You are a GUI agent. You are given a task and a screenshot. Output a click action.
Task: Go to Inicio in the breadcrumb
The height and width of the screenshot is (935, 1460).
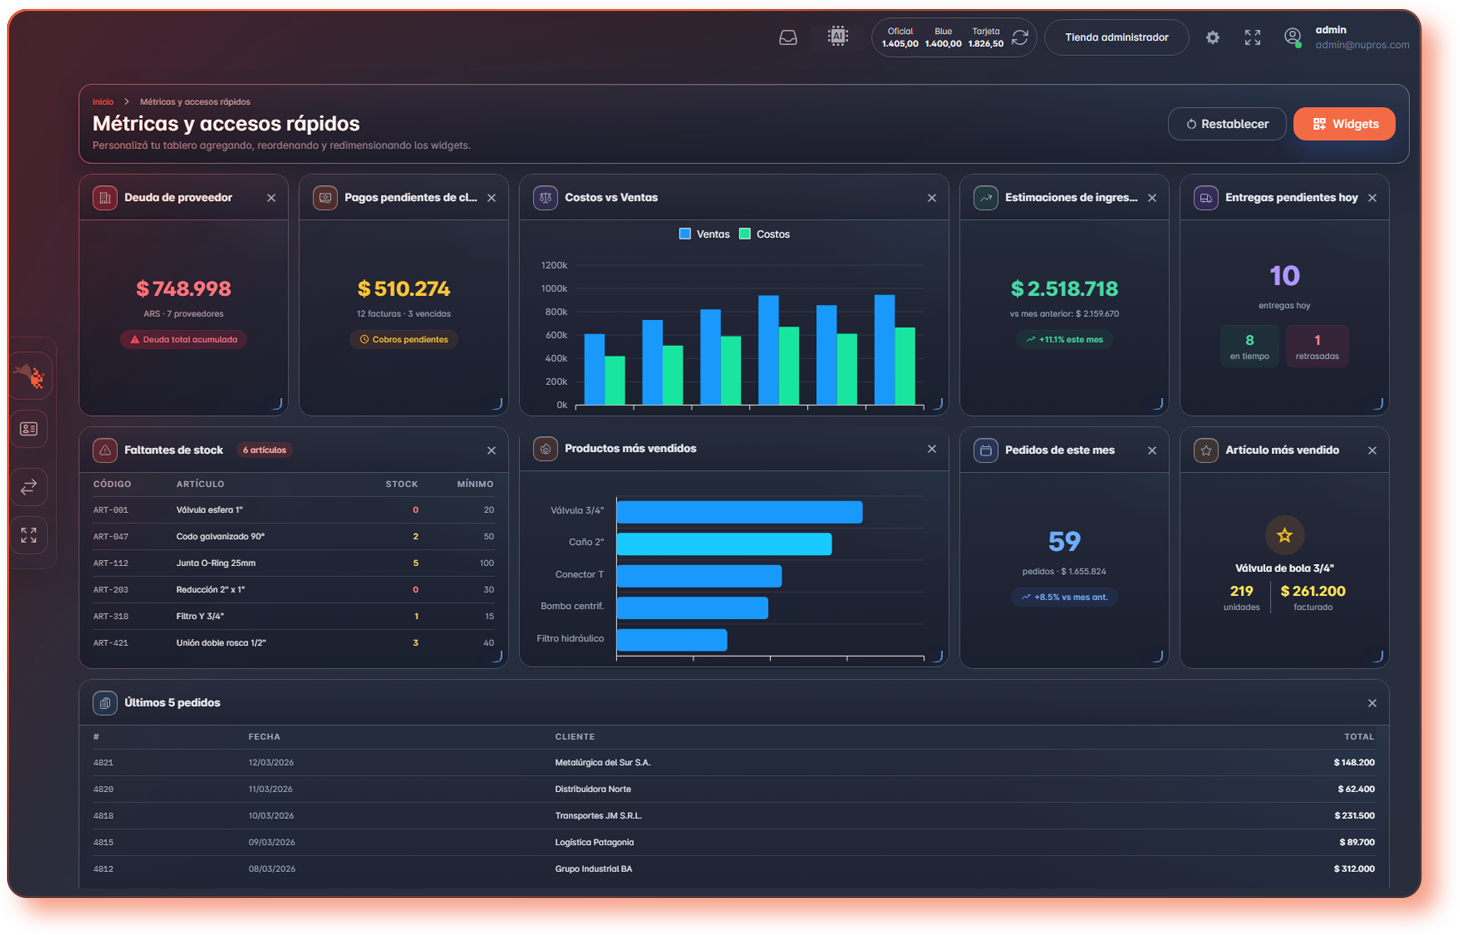coord(103,102)
